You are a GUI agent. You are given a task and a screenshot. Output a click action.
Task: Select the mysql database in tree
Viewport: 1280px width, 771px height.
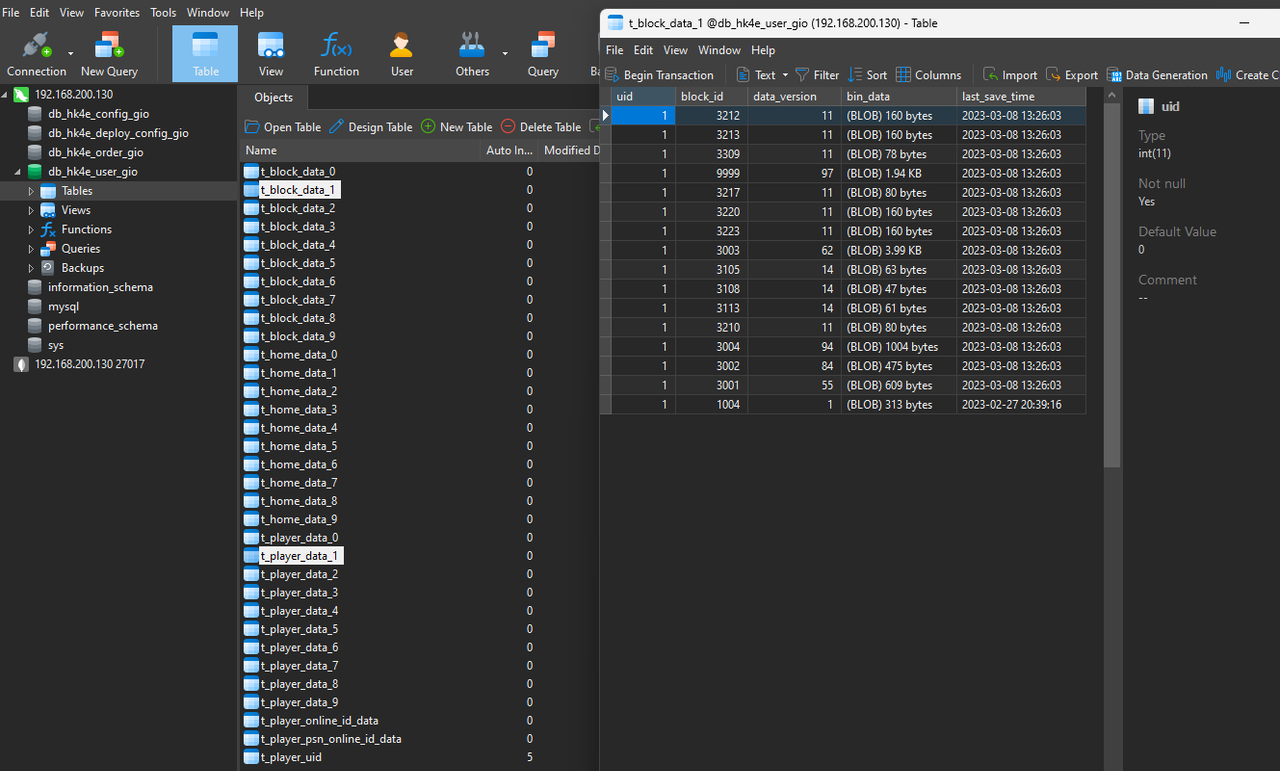pos(63,306)
